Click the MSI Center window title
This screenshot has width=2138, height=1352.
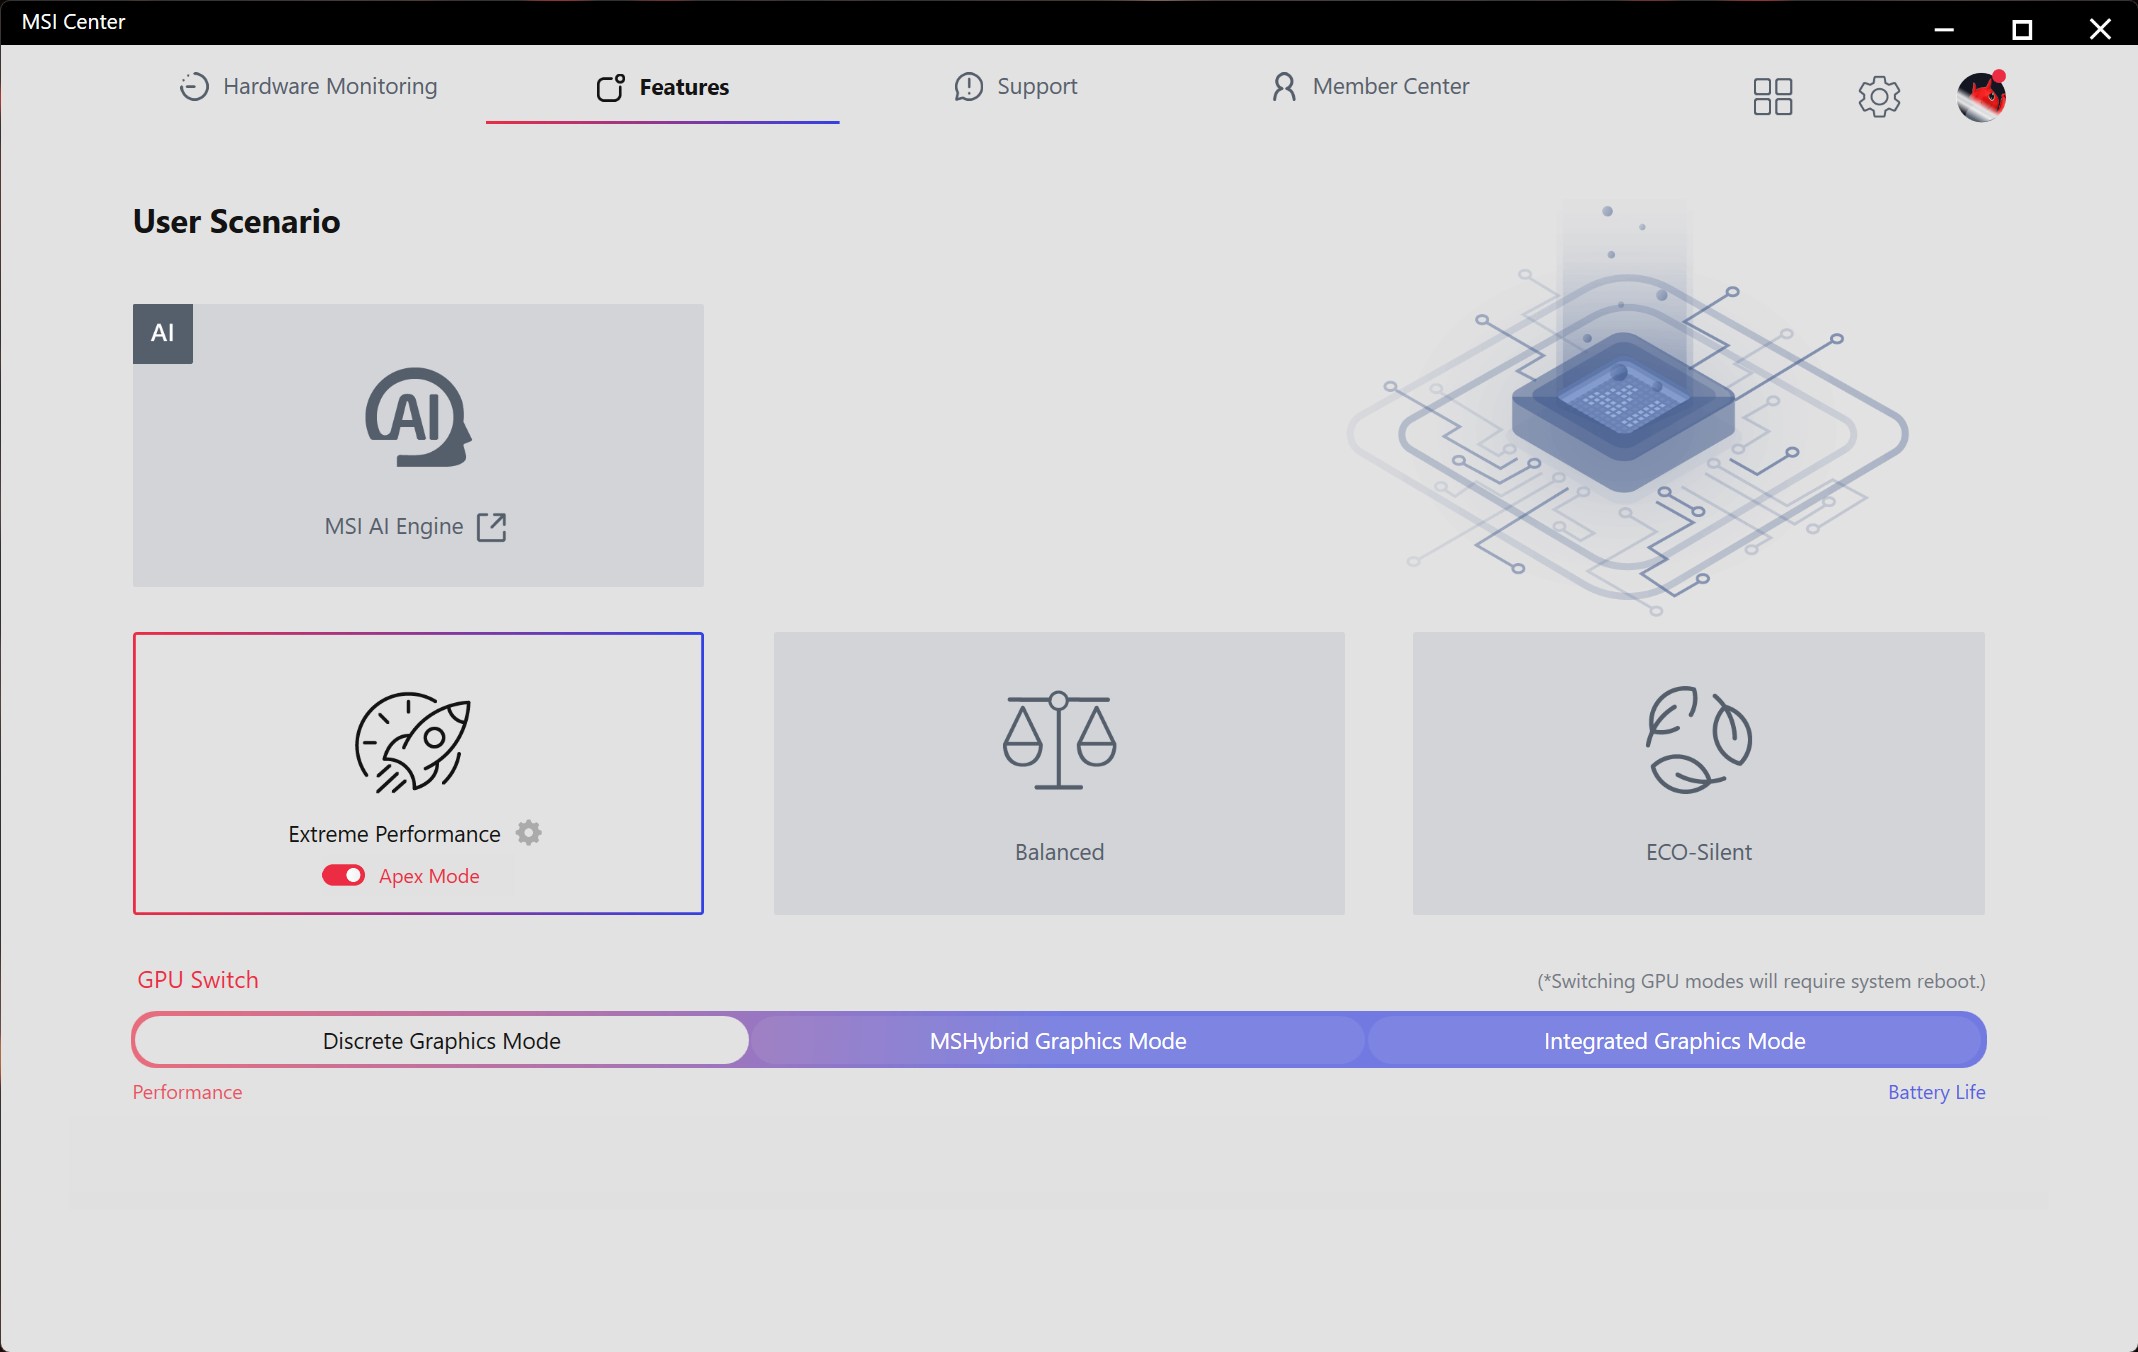[73, 22]
